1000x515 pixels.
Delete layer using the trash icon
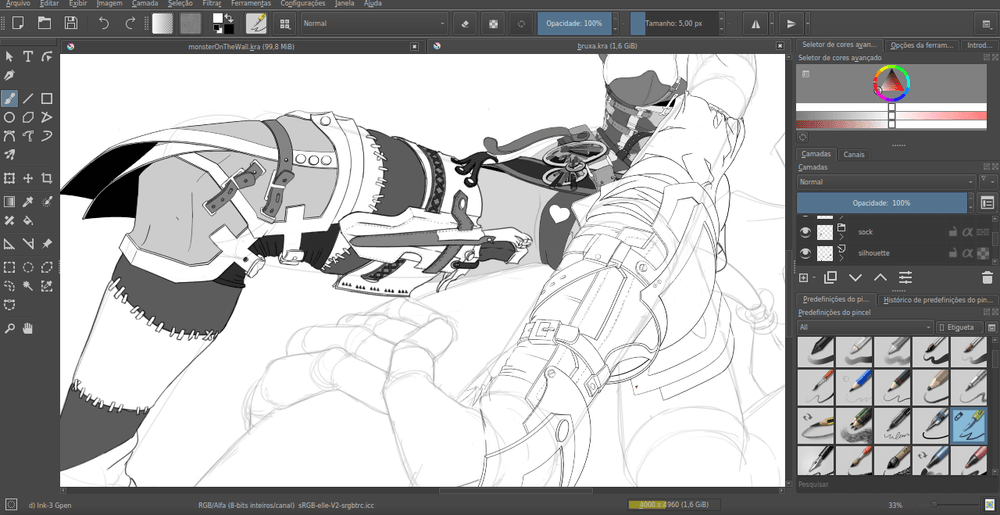[x=989, y=277]
